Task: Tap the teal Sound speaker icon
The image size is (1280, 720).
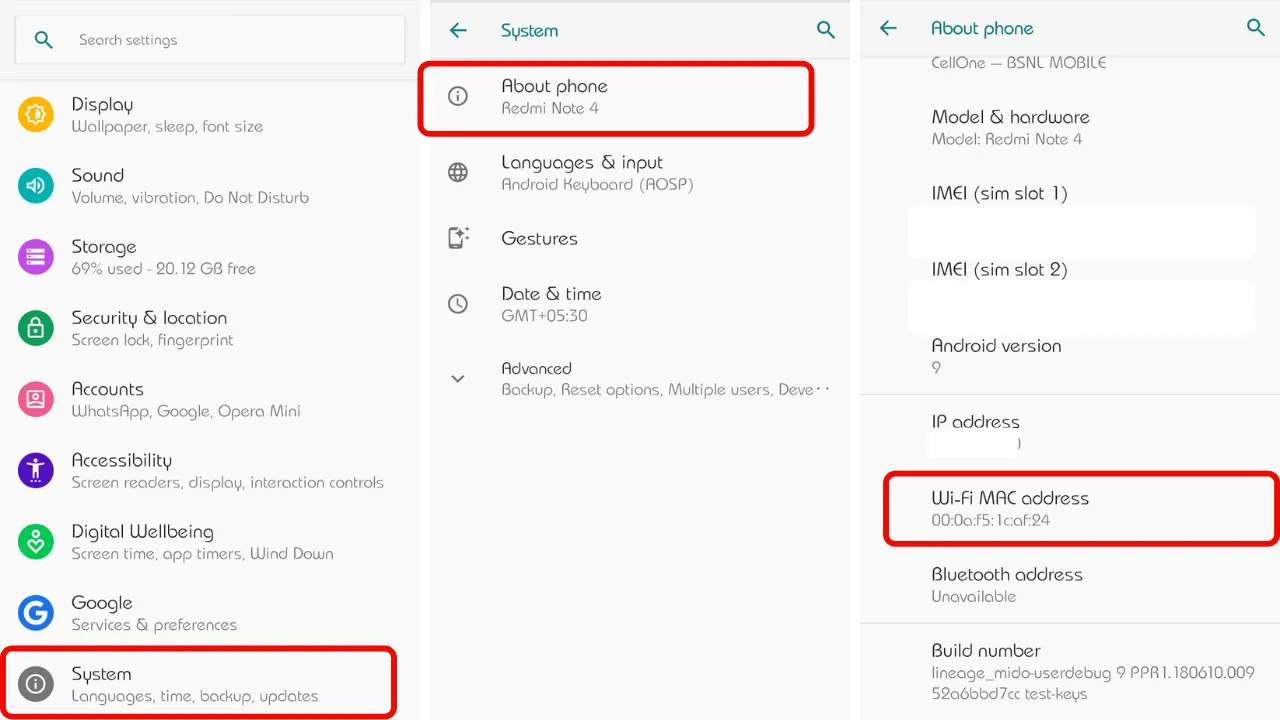Action: 36,186
